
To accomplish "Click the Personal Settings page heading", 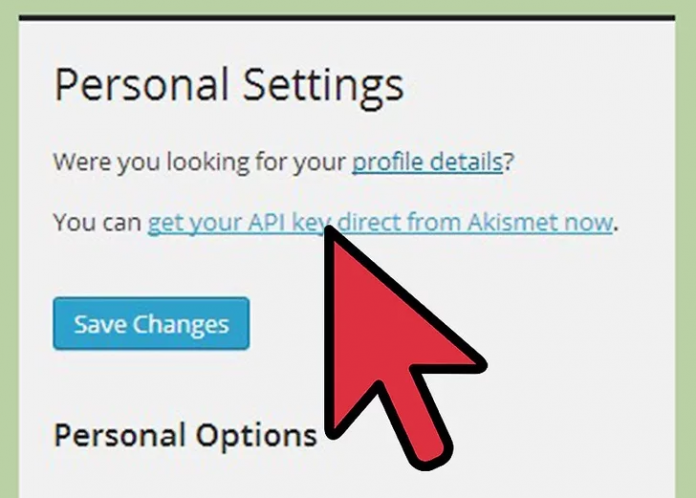I will click(229, 85).
